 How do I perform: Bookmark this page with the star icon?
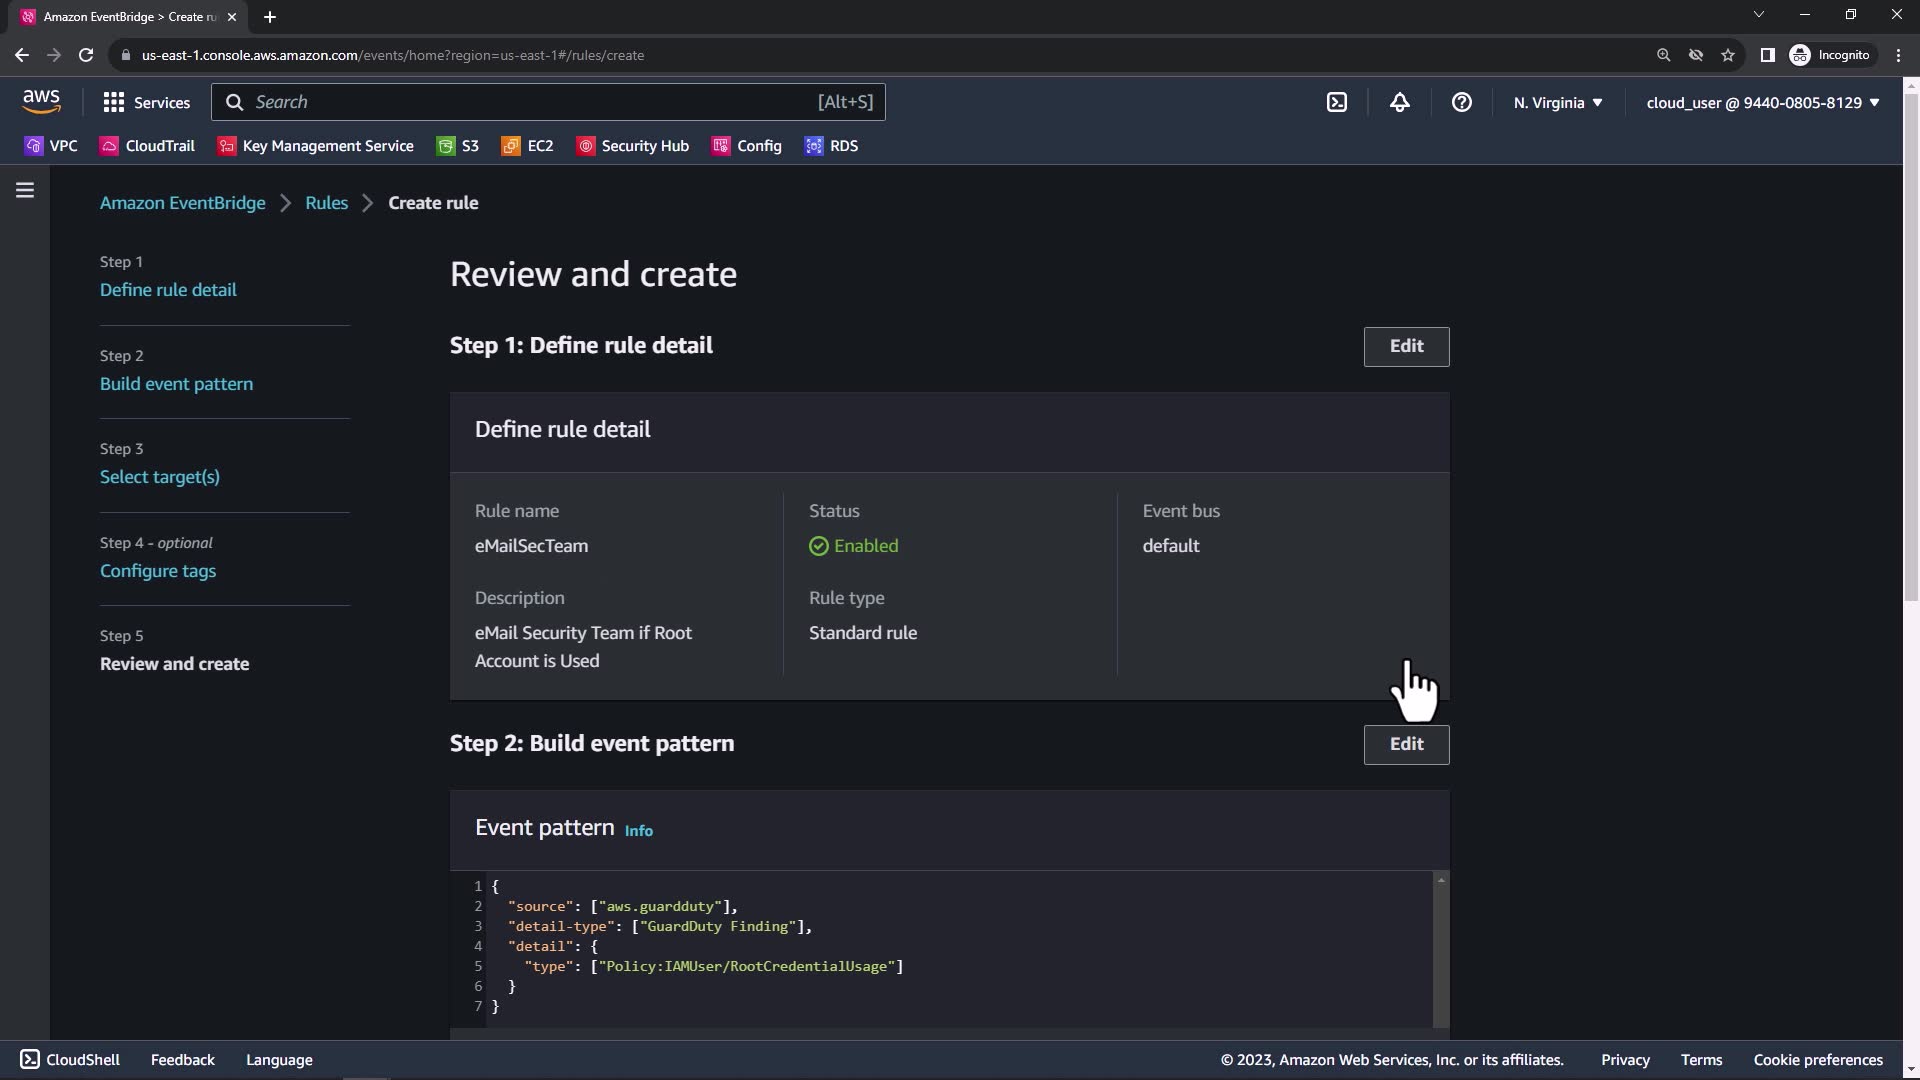point(1727,55)
